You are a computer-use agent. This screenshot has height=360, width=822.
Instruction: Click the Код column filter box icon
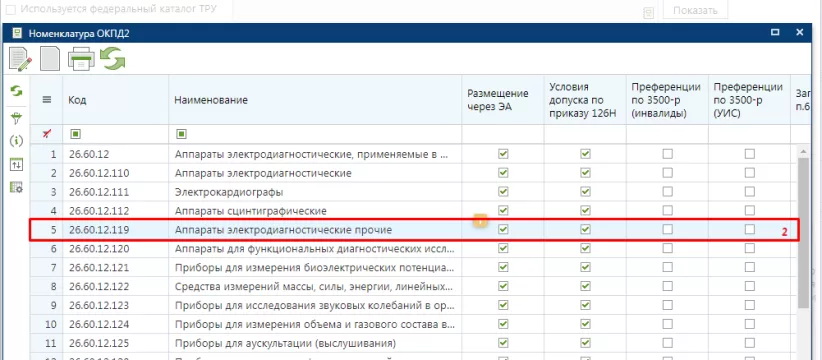75,135
